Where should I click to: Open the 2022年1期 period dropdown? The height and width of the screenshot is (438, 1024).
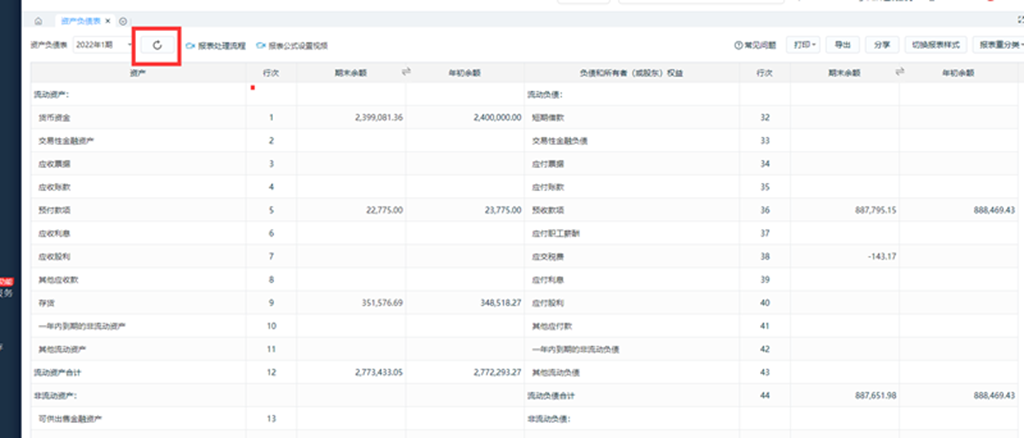(103, 45)
